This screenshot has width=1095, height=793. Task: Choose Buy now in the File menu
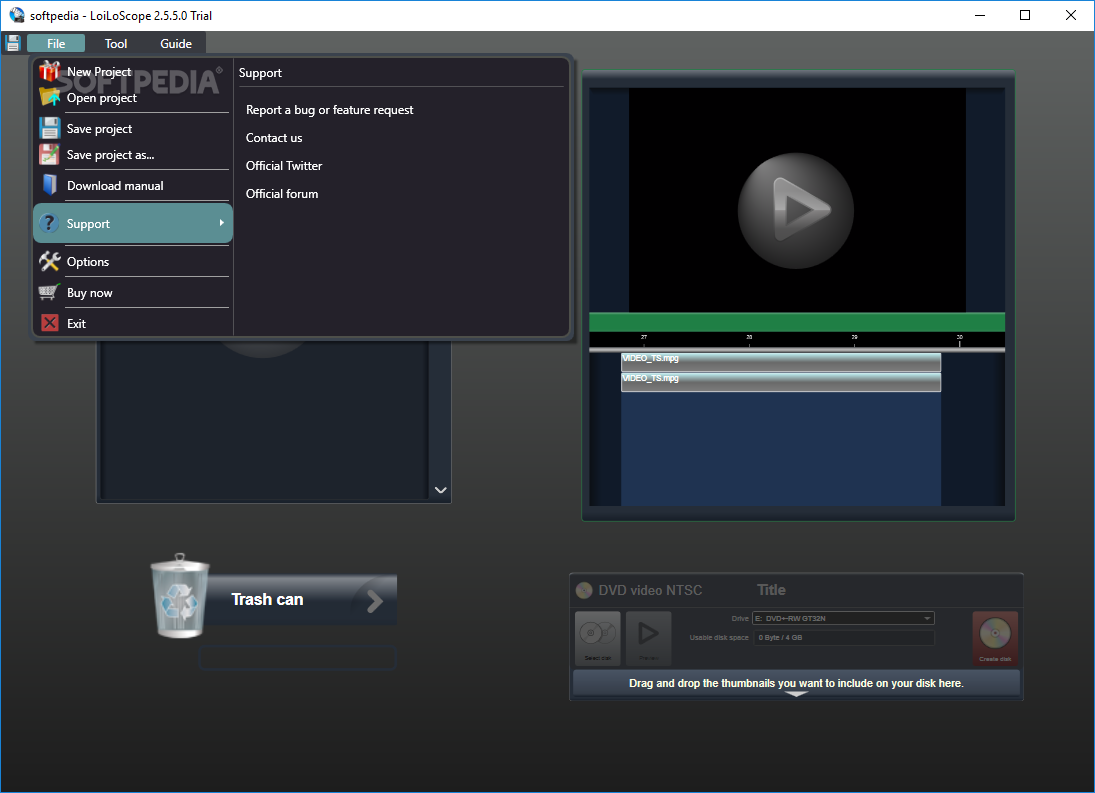pos(89,293)
